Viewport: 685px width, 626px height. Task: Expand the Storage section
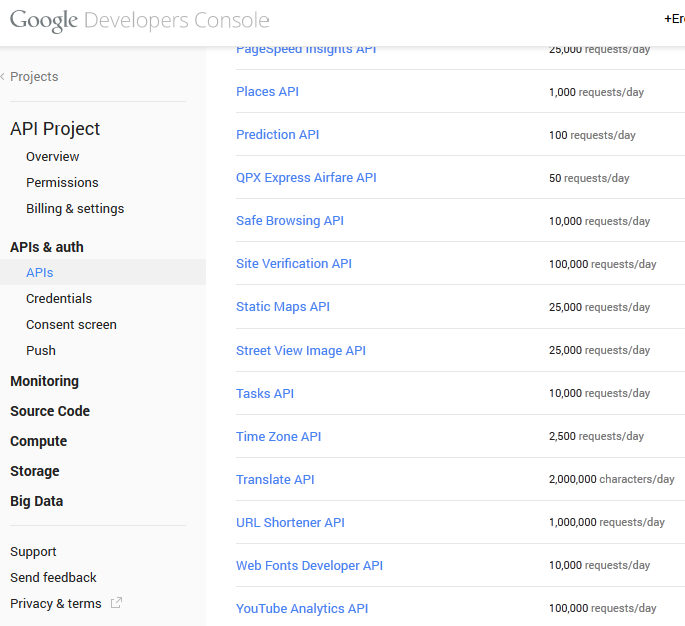tap(35, 471)
